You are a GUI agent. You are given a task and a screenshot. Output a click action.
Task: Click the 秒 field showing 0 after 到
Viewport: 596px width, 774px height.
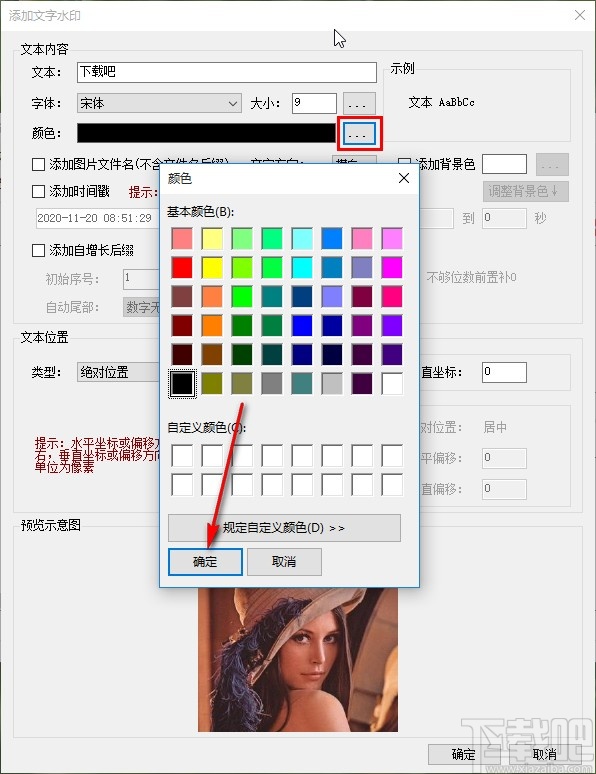(504, 218)
